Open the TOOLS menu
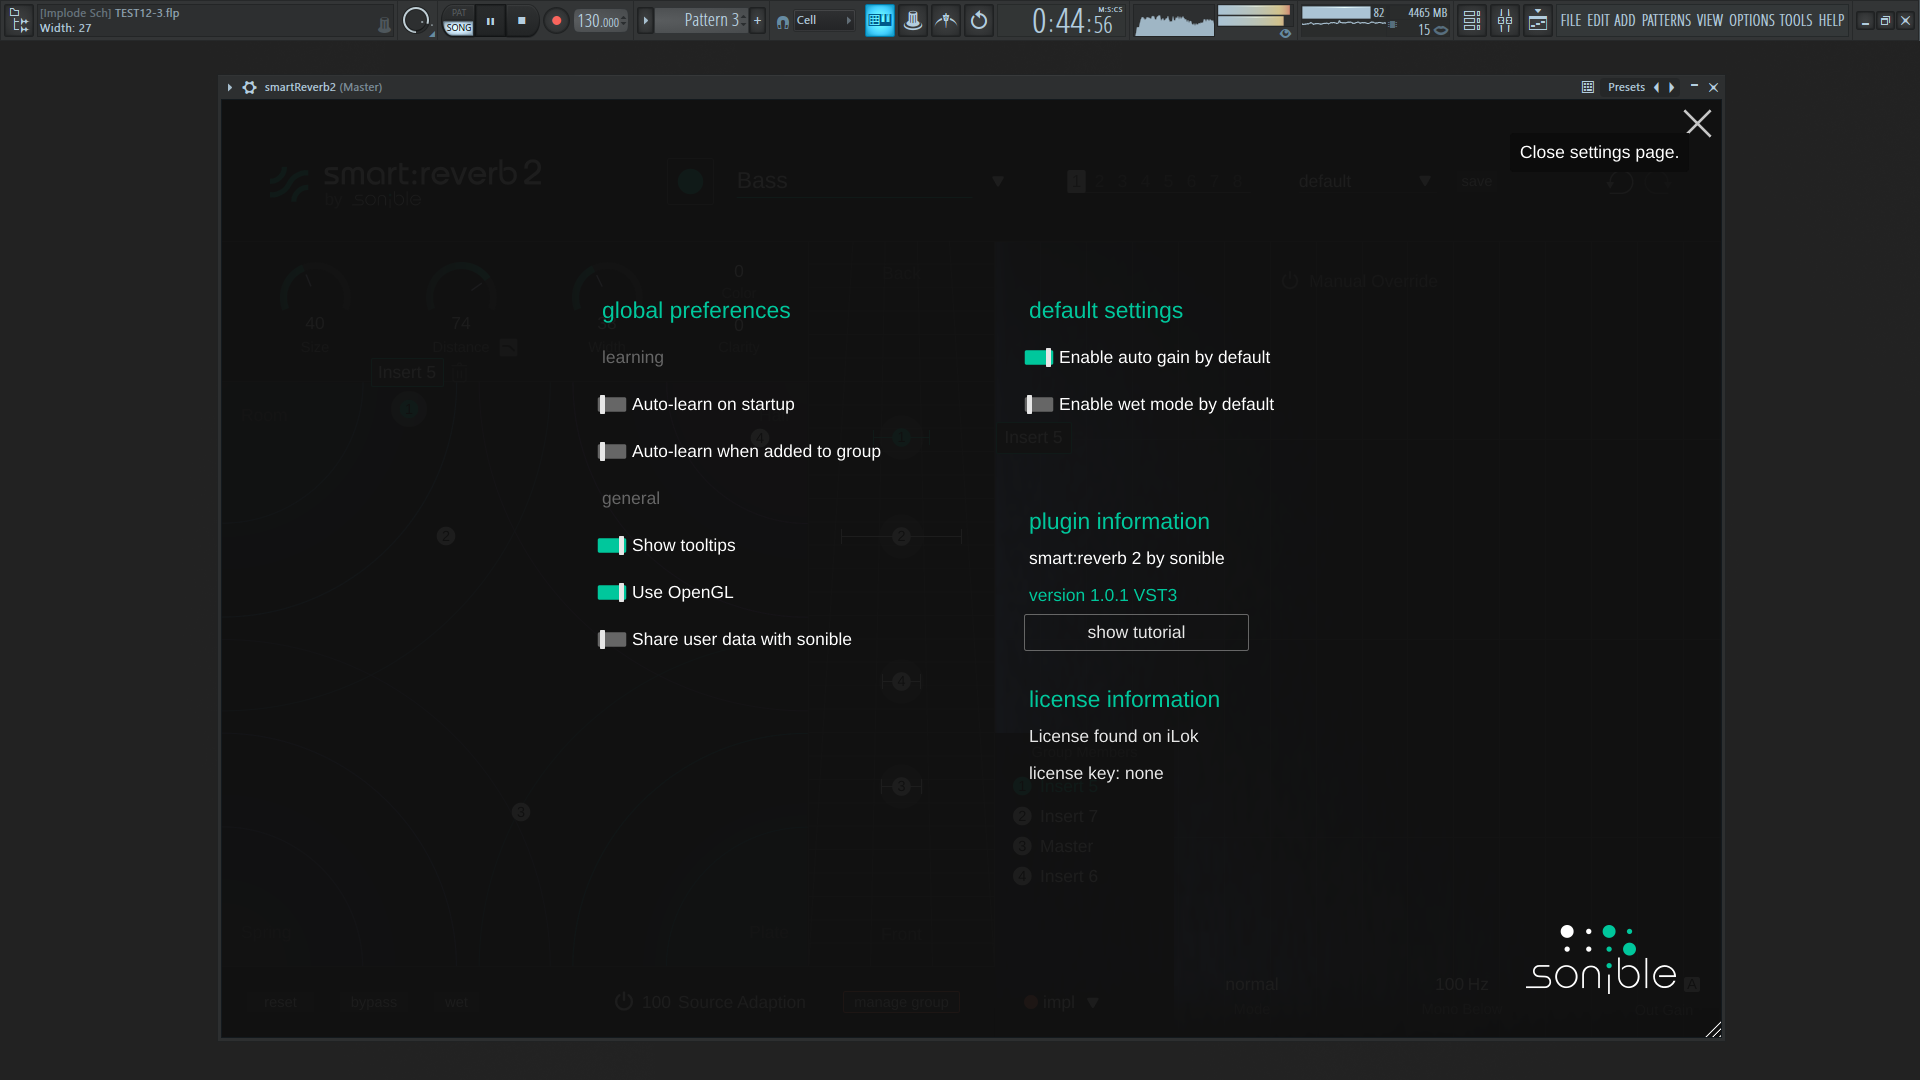This screenshot has width=1920, height=1080. (x=1796, y=20)
